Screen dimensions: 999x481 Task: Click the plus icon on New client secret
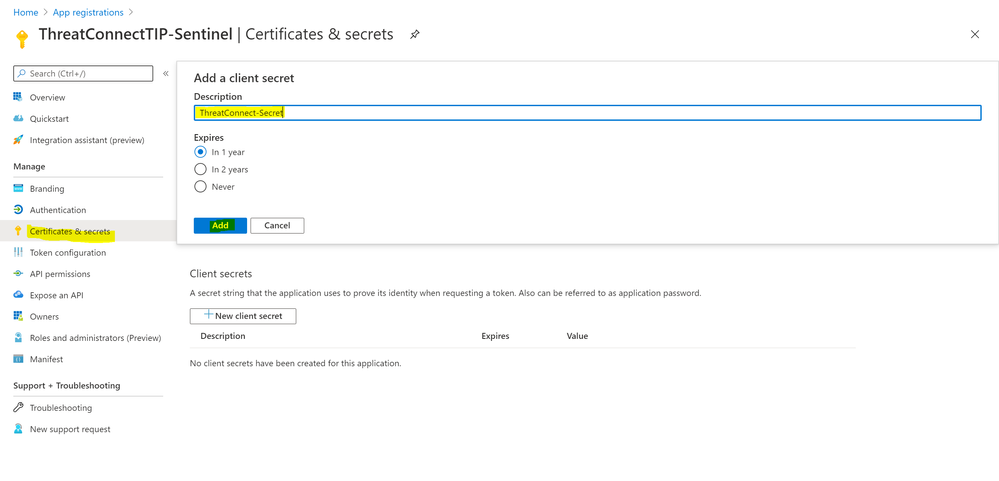click(208, 315)
